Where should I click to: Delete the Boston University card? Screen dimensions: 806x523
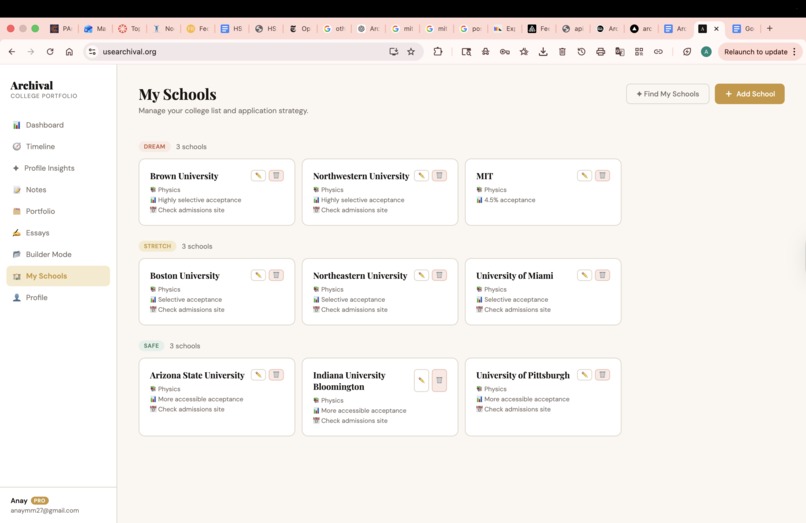(276, 275)
